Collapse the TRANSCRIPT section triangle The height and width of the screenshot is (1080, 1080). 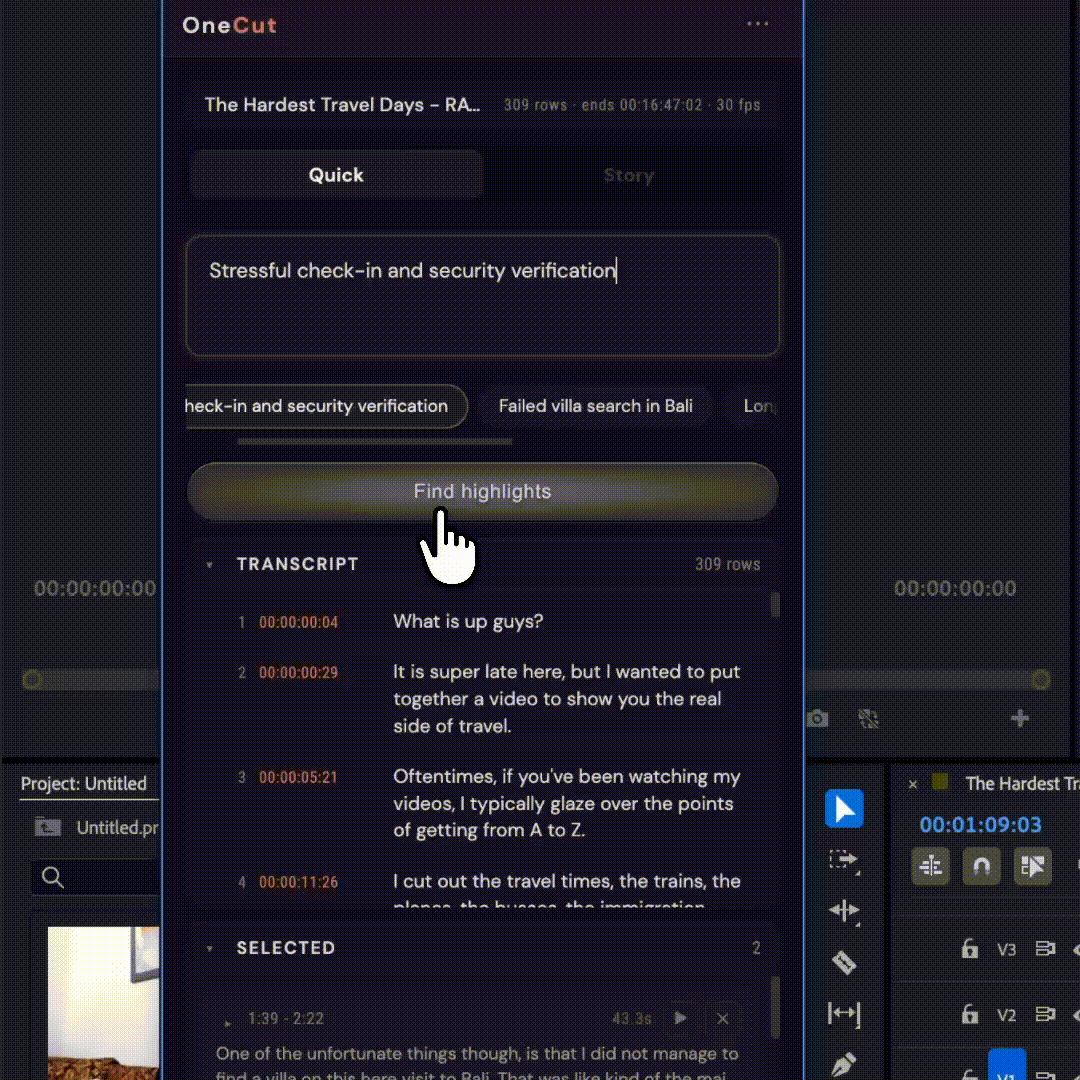click(x=209, y=565)
